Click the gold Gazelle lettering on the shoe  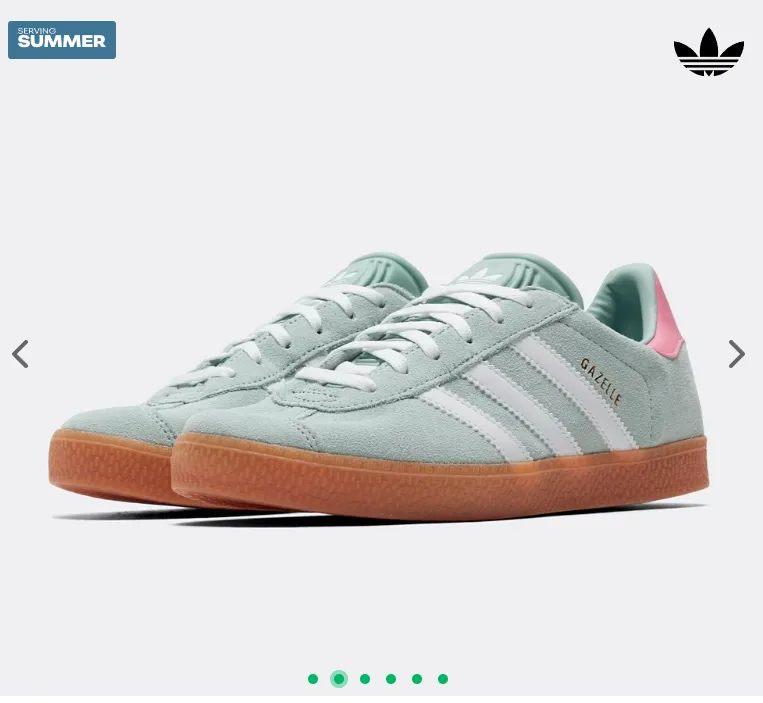coord(601,381)
